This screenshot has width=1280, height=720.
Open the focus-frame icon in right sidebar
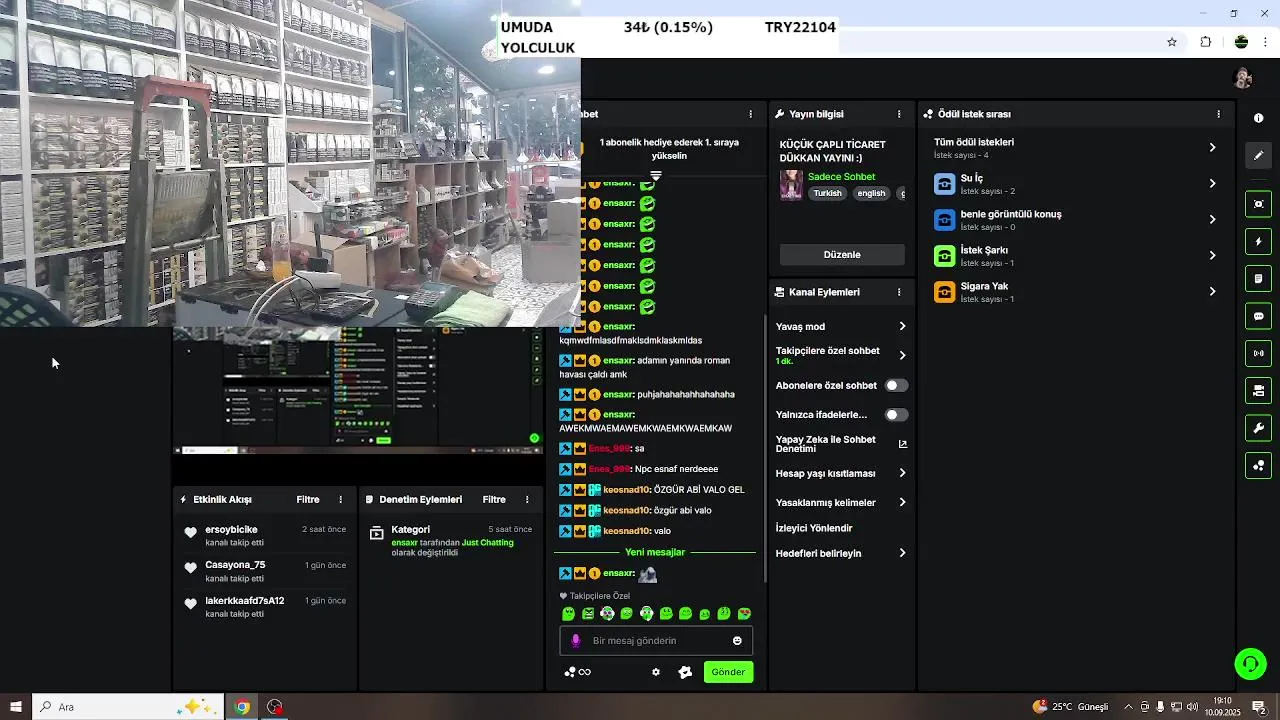1258,204
